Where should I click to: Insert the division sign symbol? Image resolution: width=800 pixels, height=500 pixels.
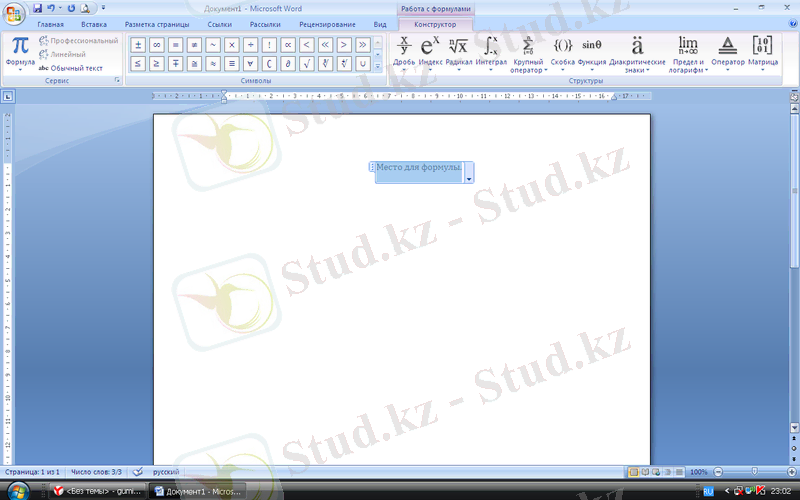pos(251,45)
